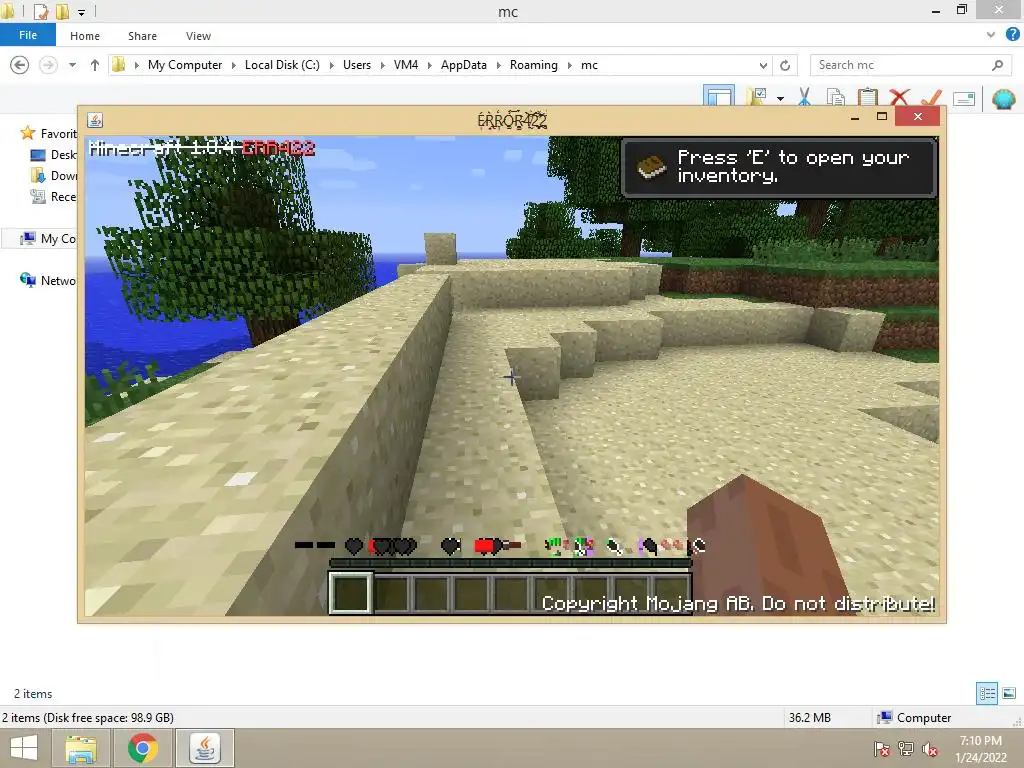Click the rename card icon in the toolbar
Image resolution: width=1024 pixels, height=768 pixels.
tap(964, 99)
